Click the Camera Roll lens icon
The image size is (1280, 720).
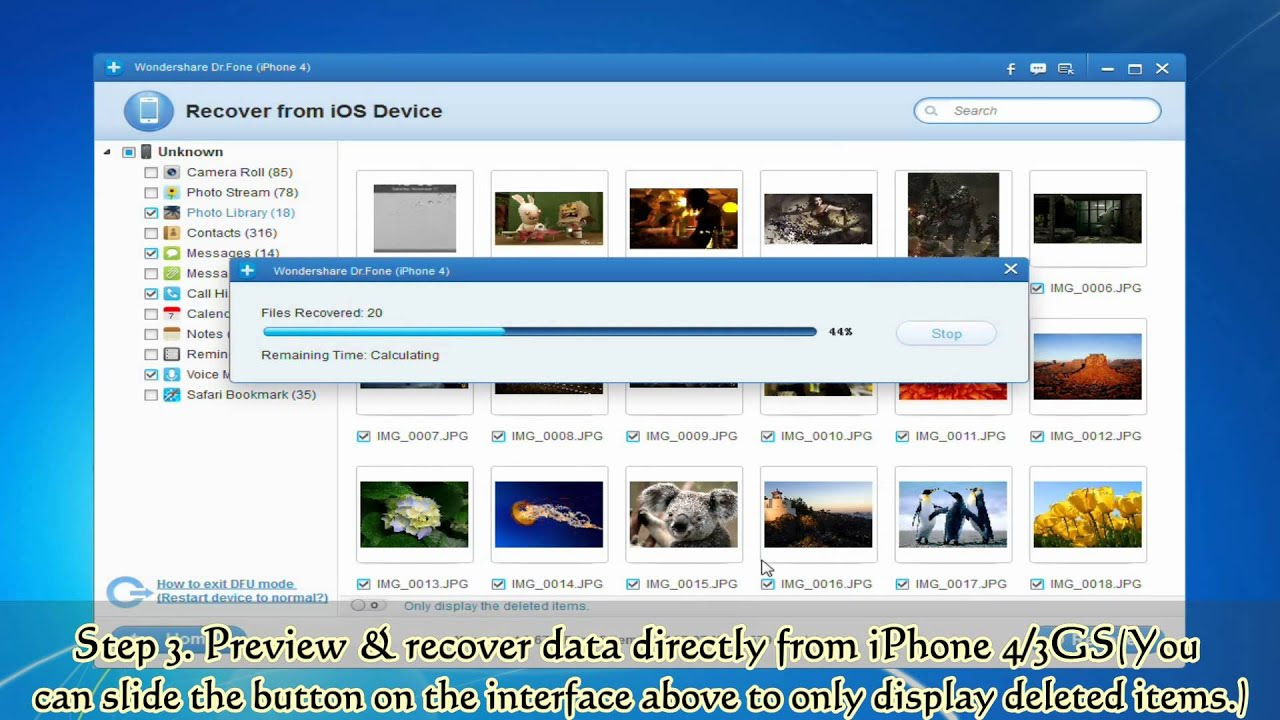click(172, 172)
